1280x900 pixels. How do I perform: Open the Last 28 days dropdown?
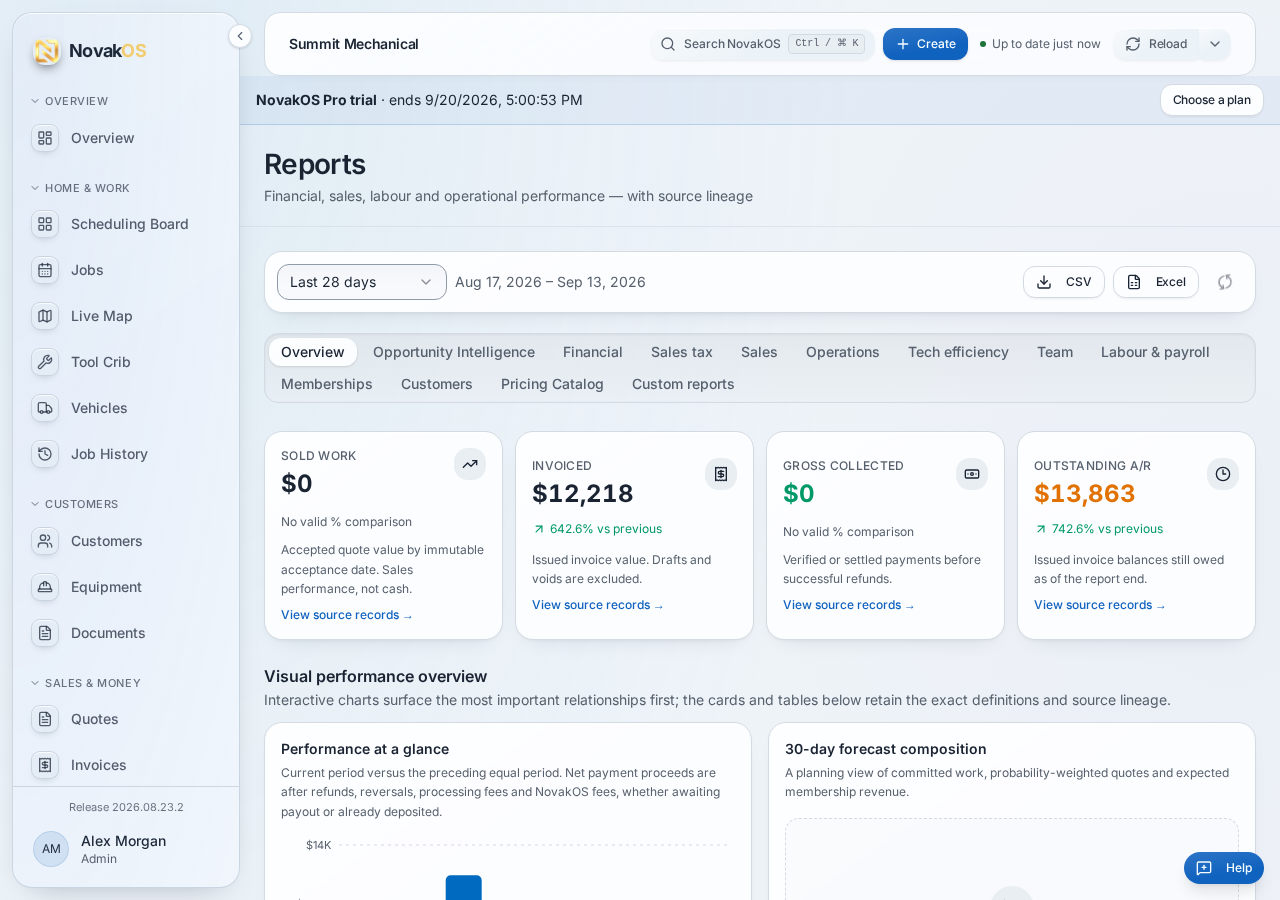click(x=362, y=282)
